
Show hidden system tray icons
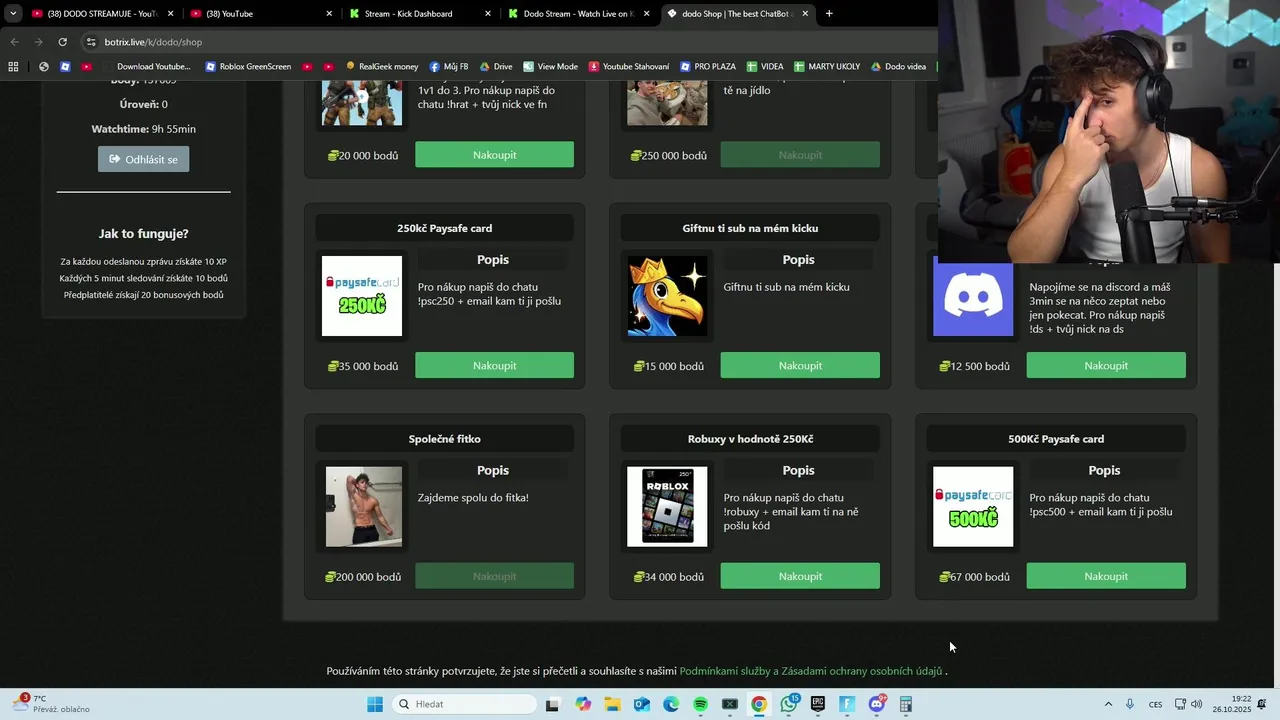click(x=1108, y=704)
